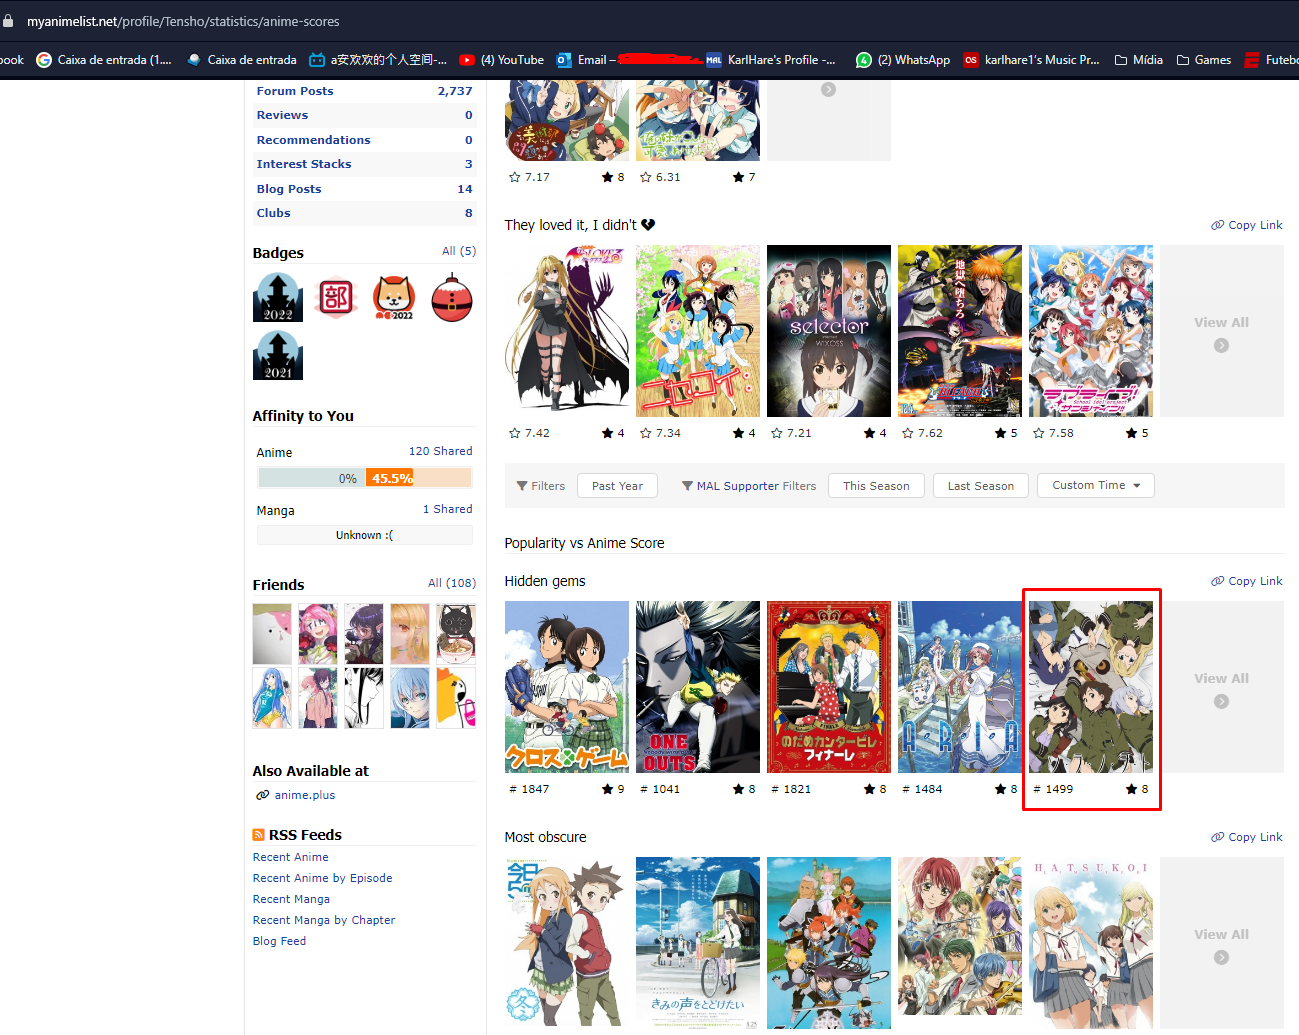Viewport: 1299px width, 1035px height.
Task: Click the lock icon in address bar
Action: click(8, 21)
